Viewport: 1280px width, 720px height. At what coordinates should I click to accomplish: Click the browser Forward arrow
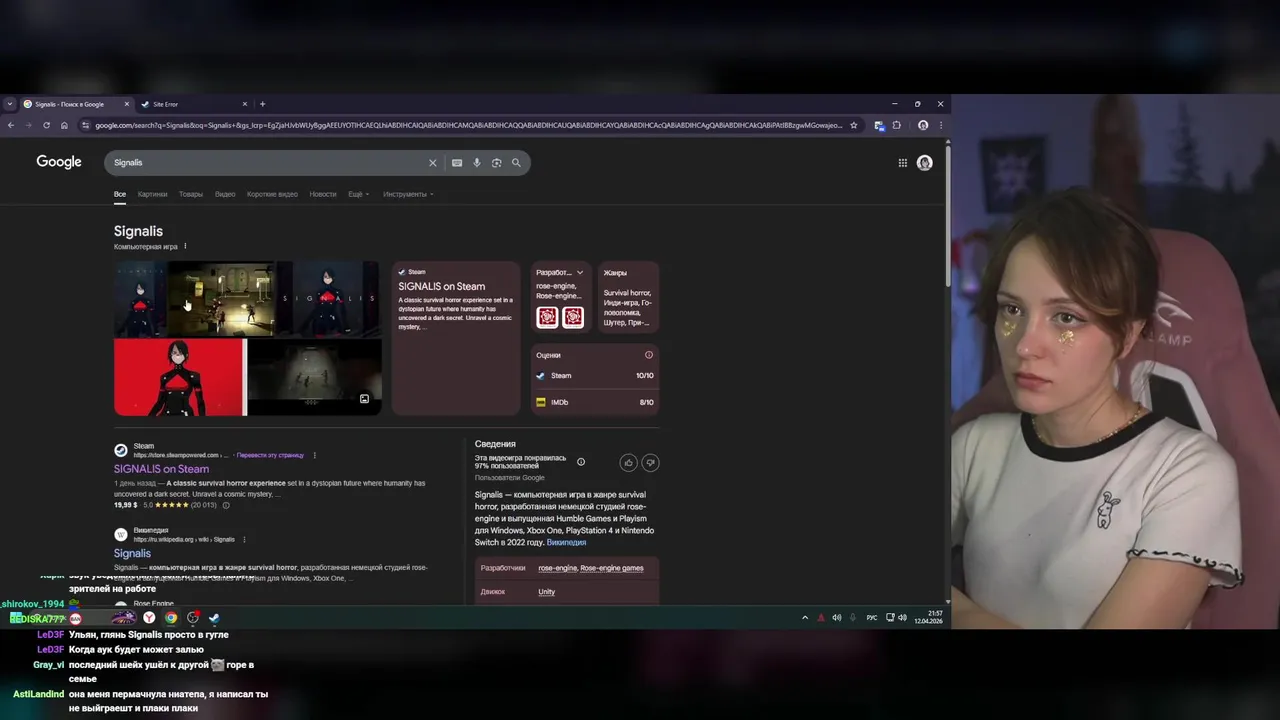pyautogui.click(x=28, y=125)
